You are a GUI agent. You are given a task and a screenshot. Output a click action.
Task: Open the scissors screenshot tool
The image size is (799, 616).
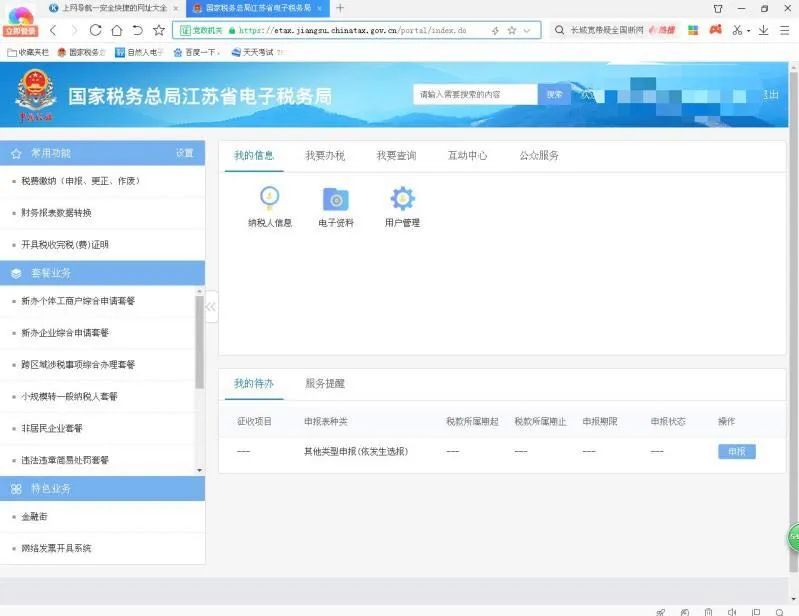pyautogui.click(x=737, y=30)
